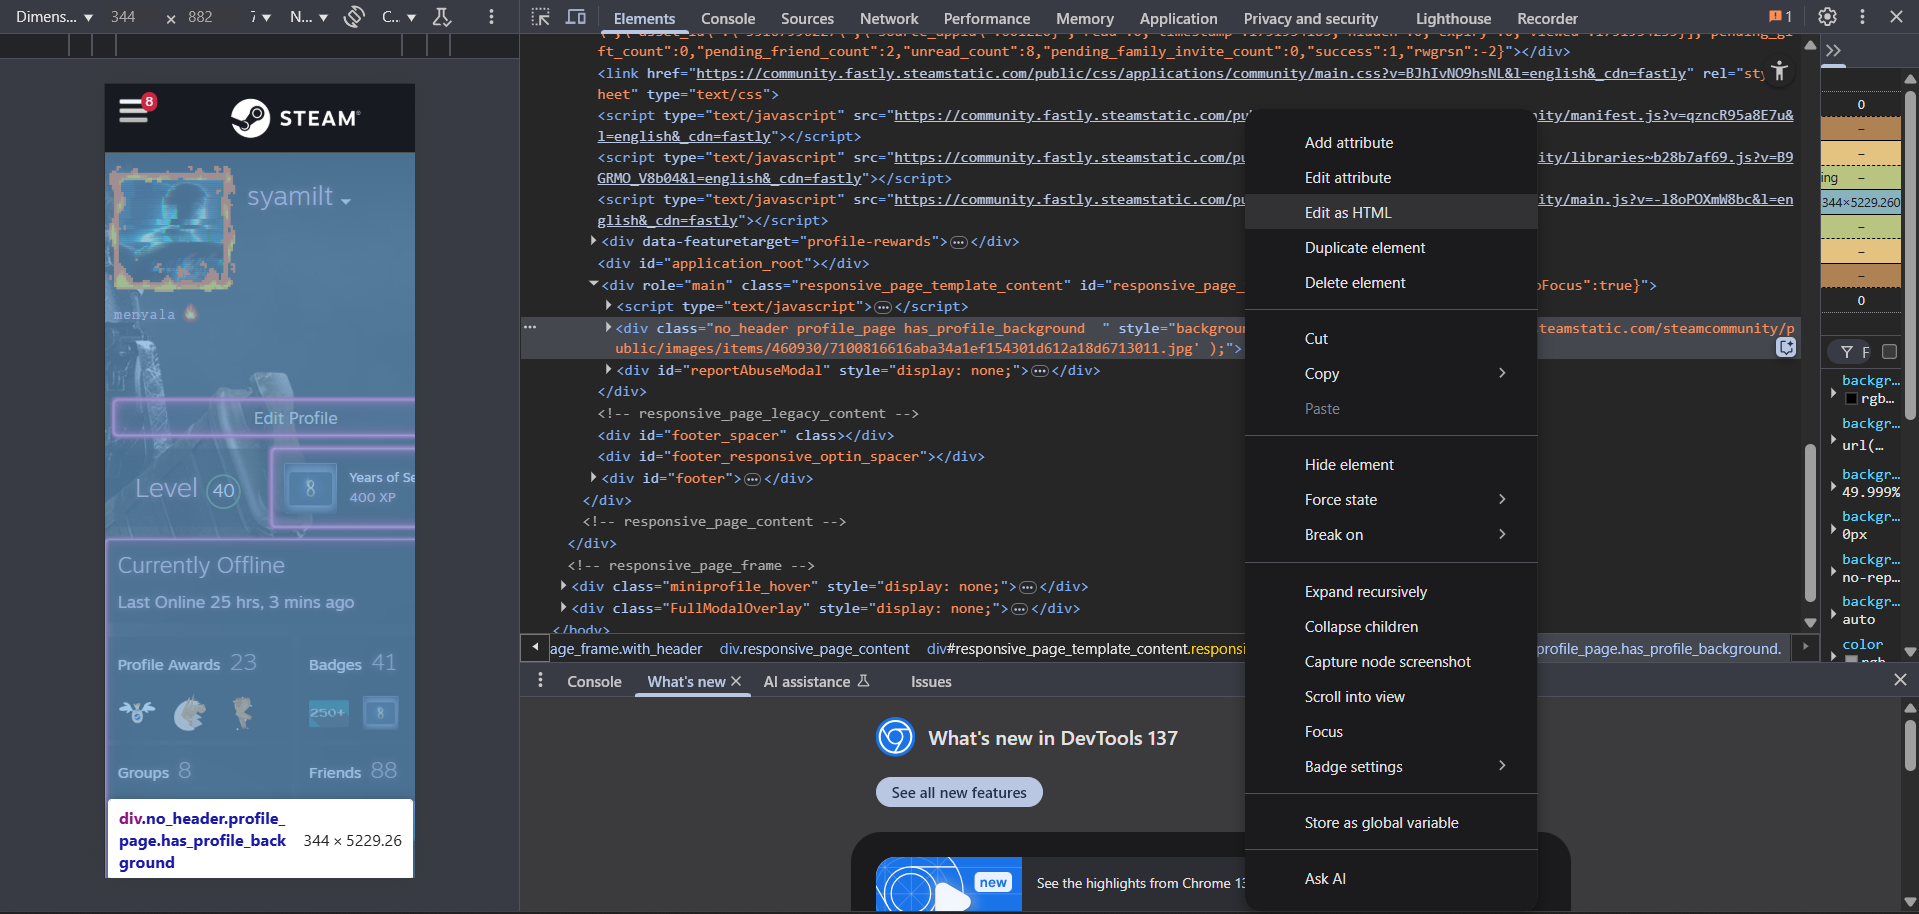Select div.responsive_page_content breadcrumb
Screen dimensions: 1919x914
(x=814, y=649)
